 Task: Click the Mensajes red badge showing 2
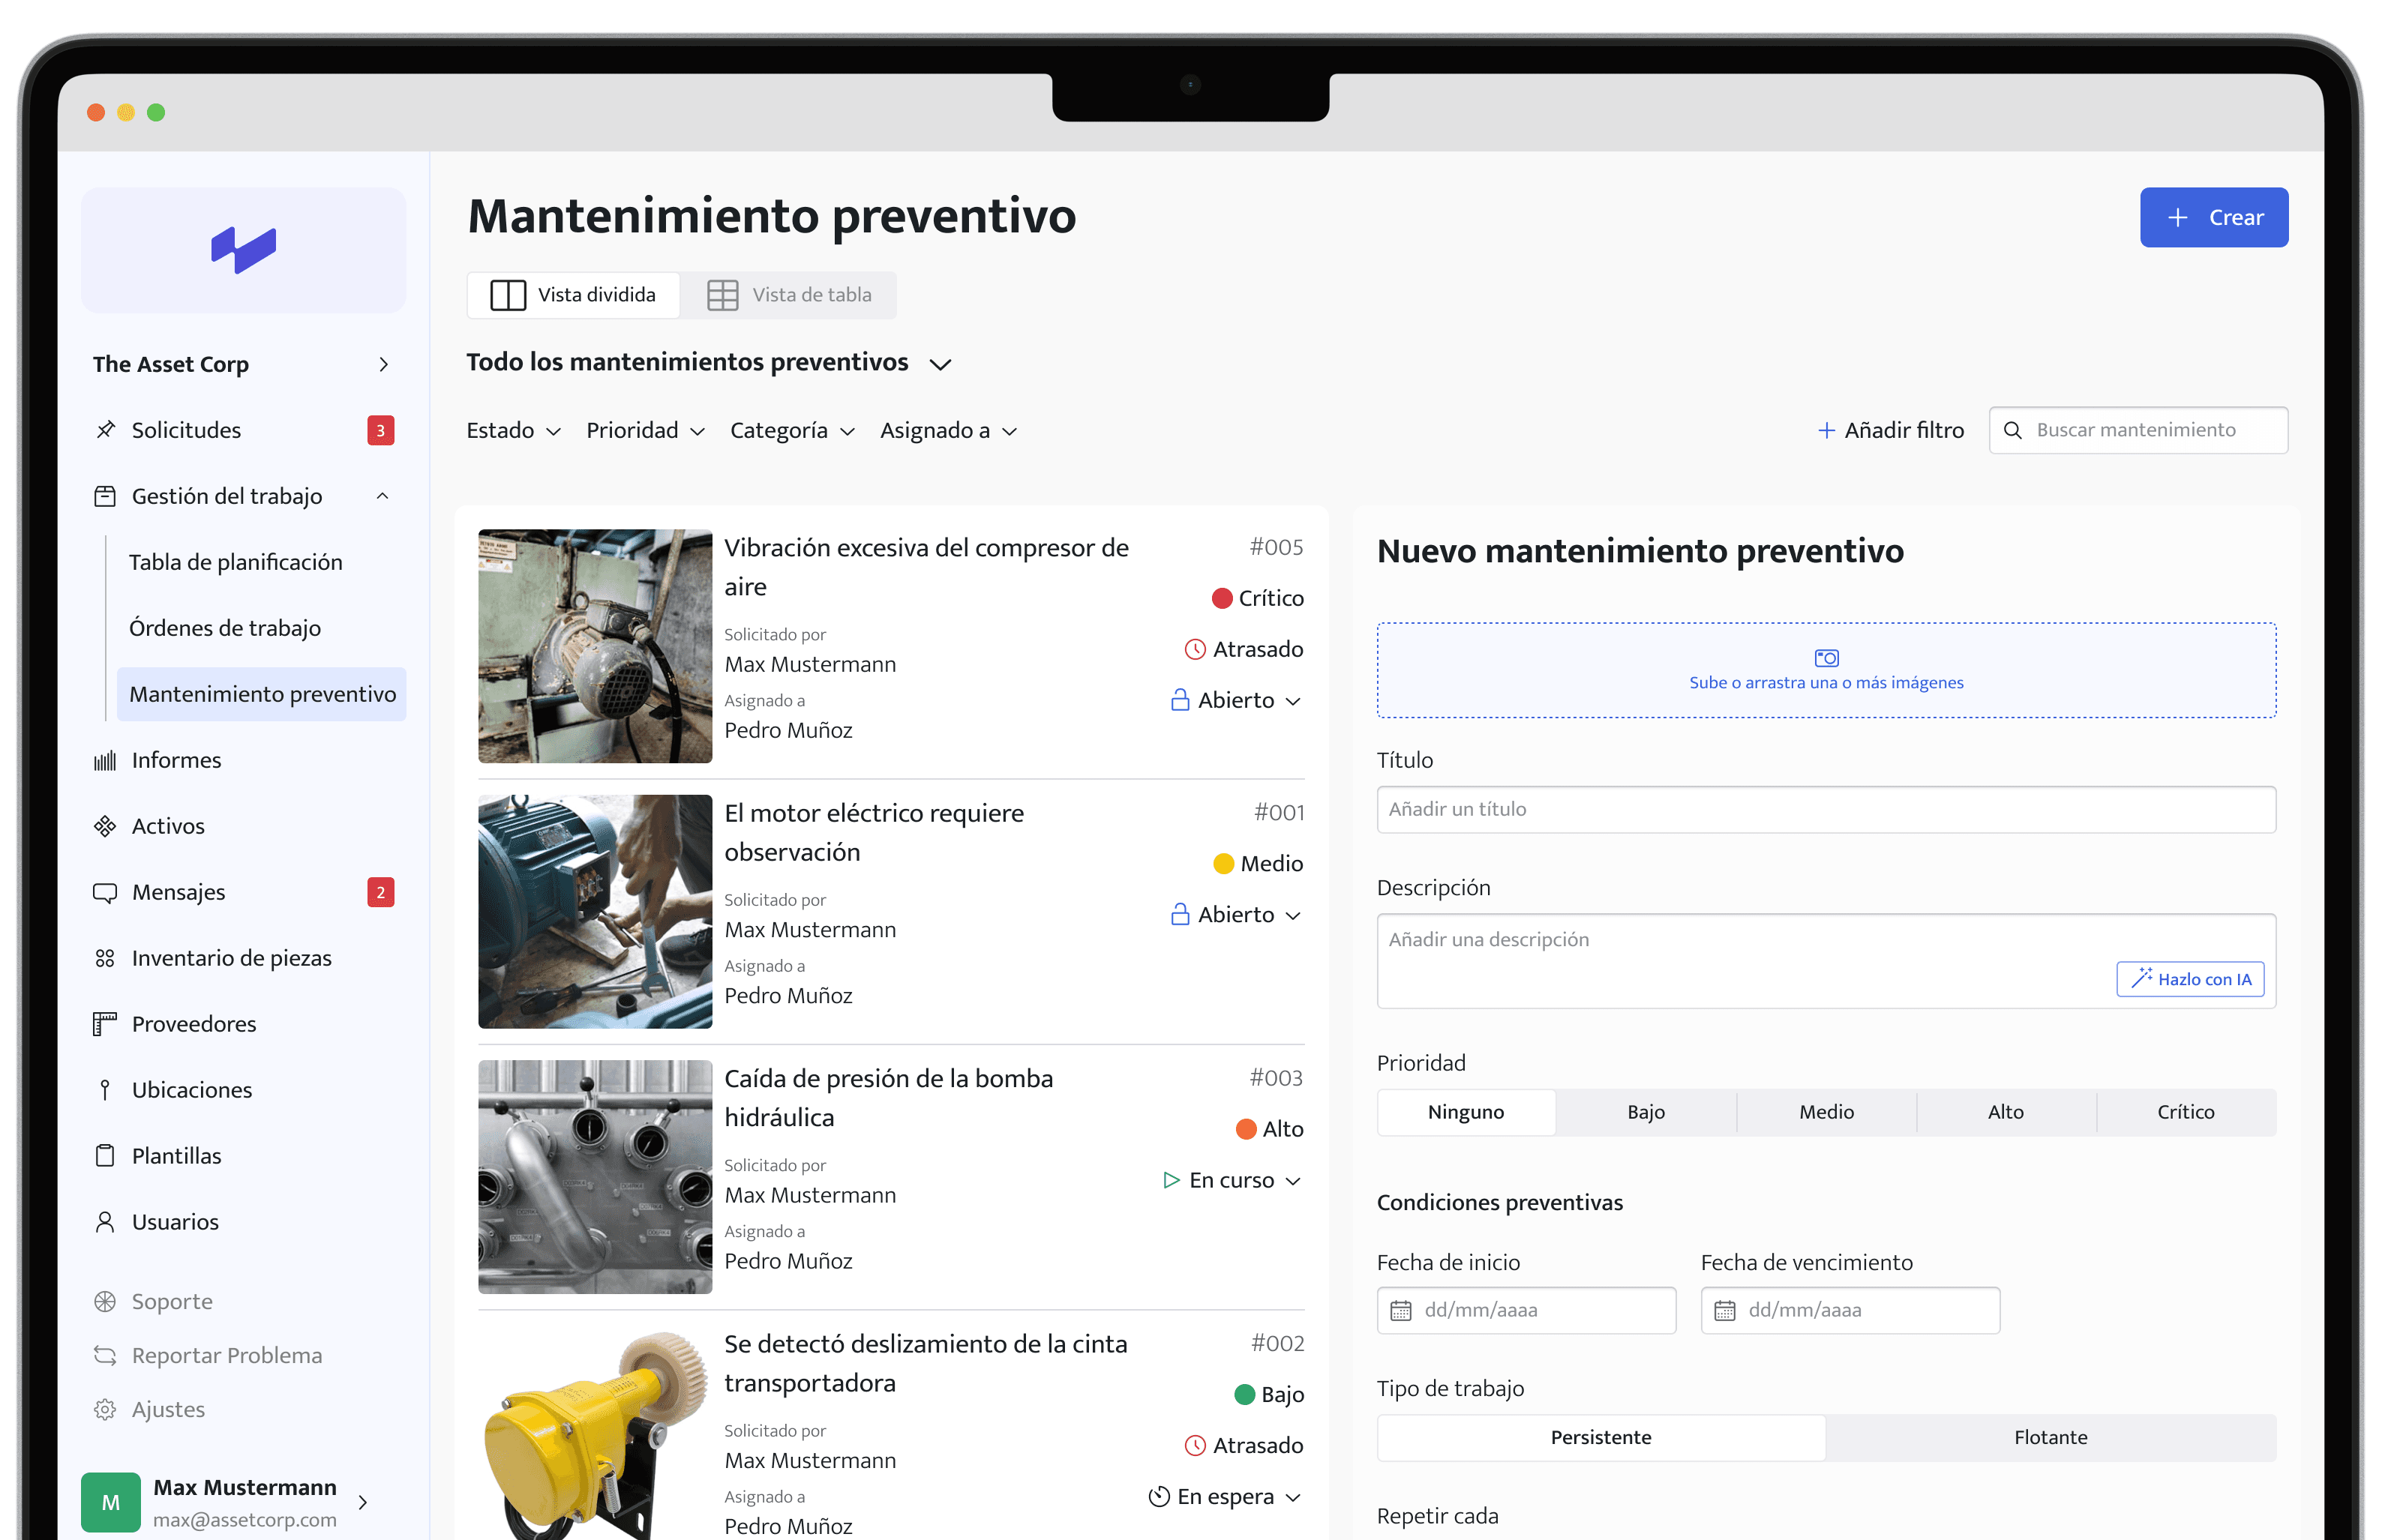(x=381, y=892)
